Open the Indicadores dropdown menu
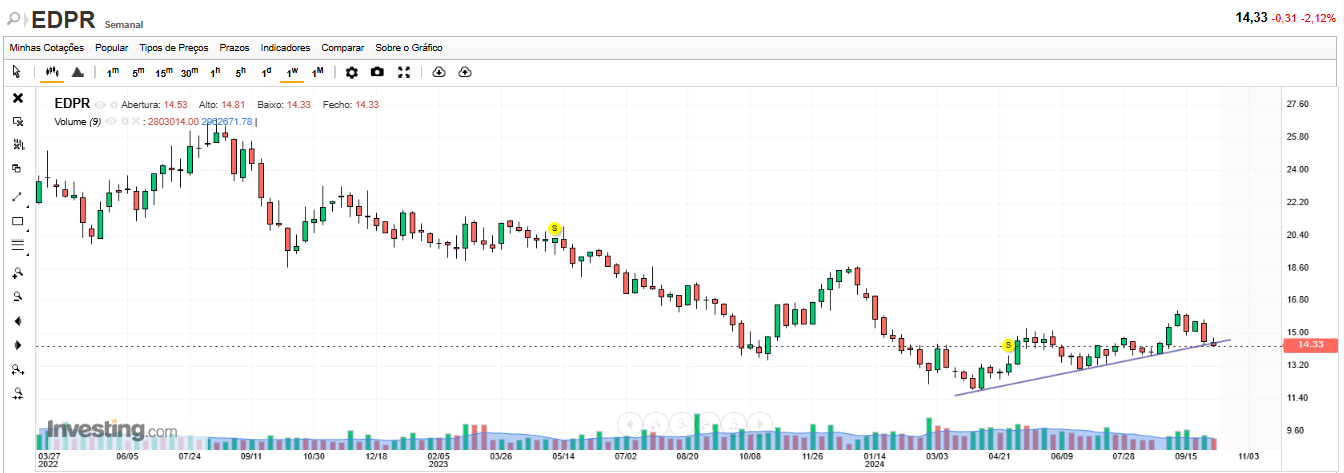 pos(285,47)
